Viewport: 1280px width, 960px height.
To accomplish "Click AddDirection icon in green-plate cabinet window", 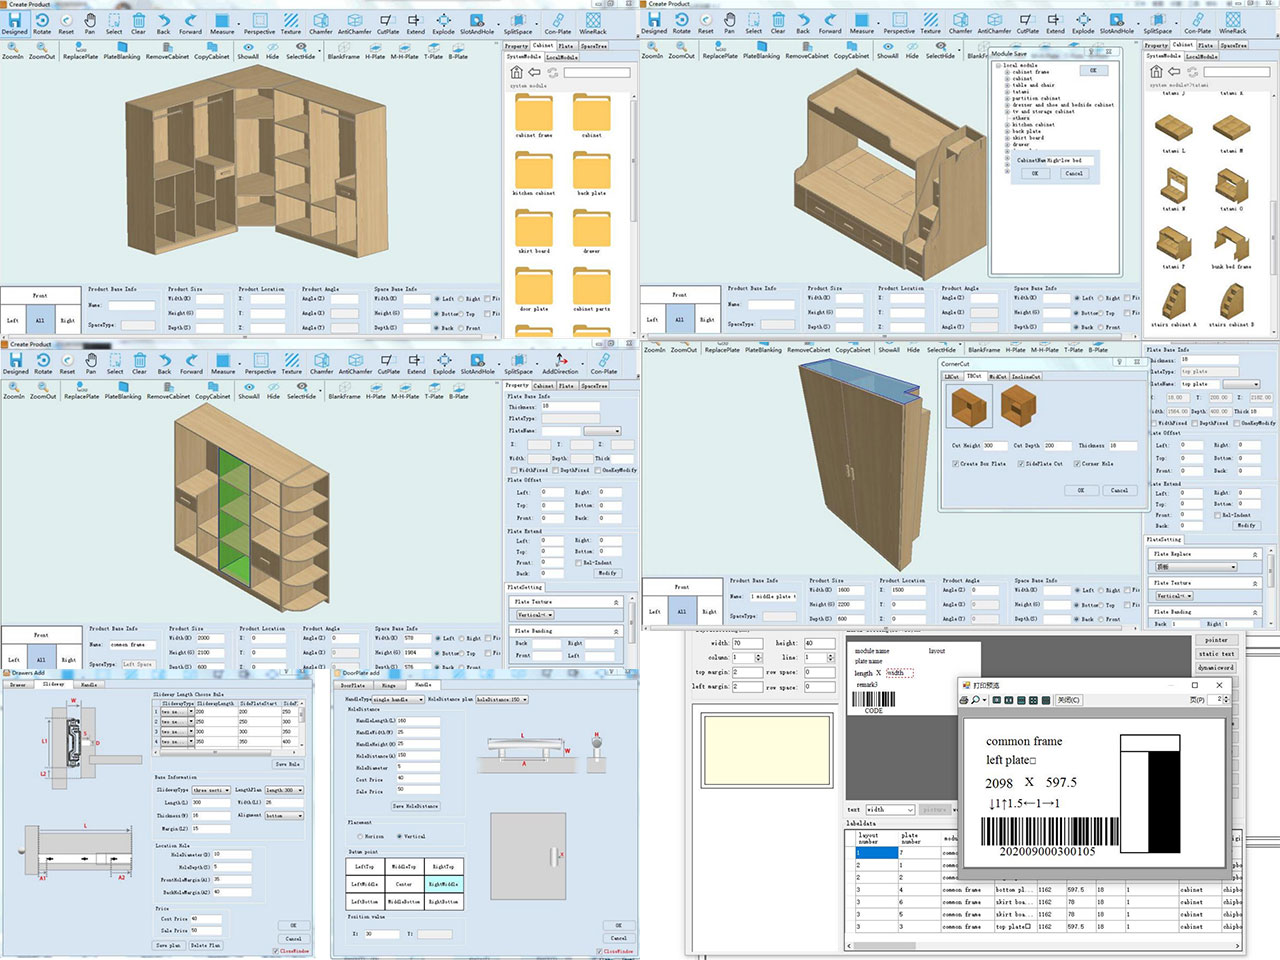I will pyautogui.click(x=560, y=361).
